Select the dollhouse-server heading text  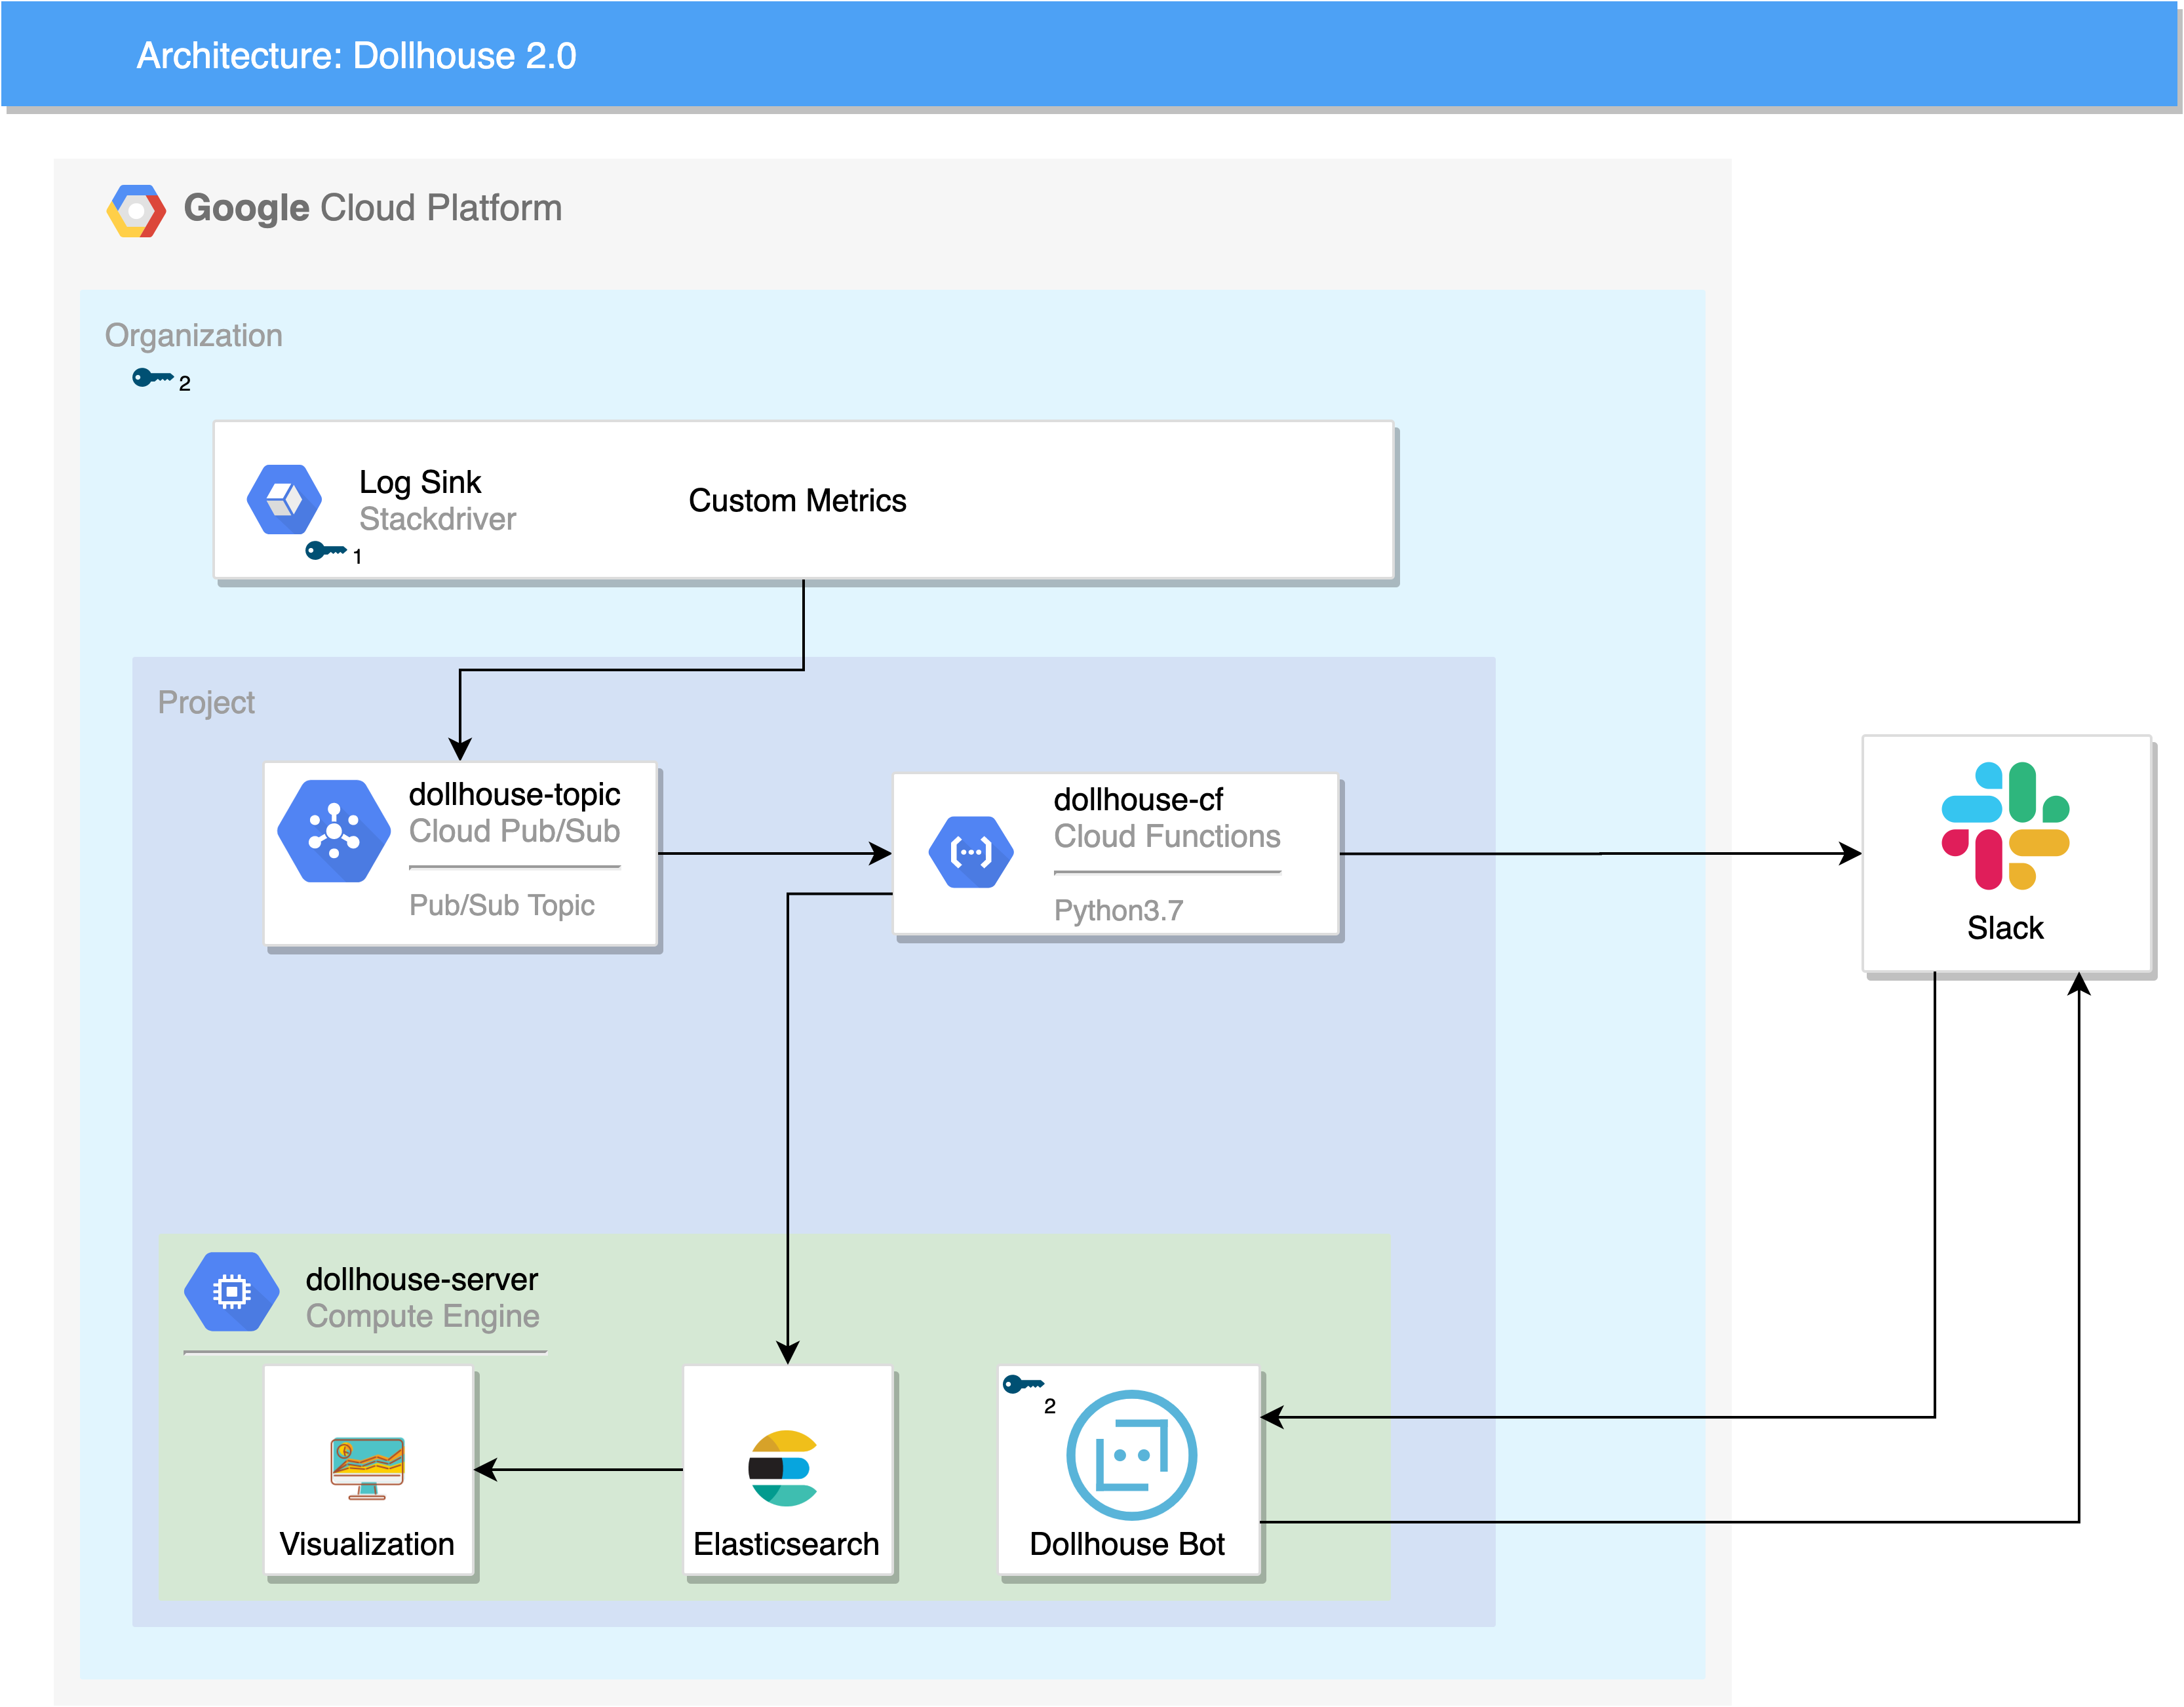(421, 1279)
